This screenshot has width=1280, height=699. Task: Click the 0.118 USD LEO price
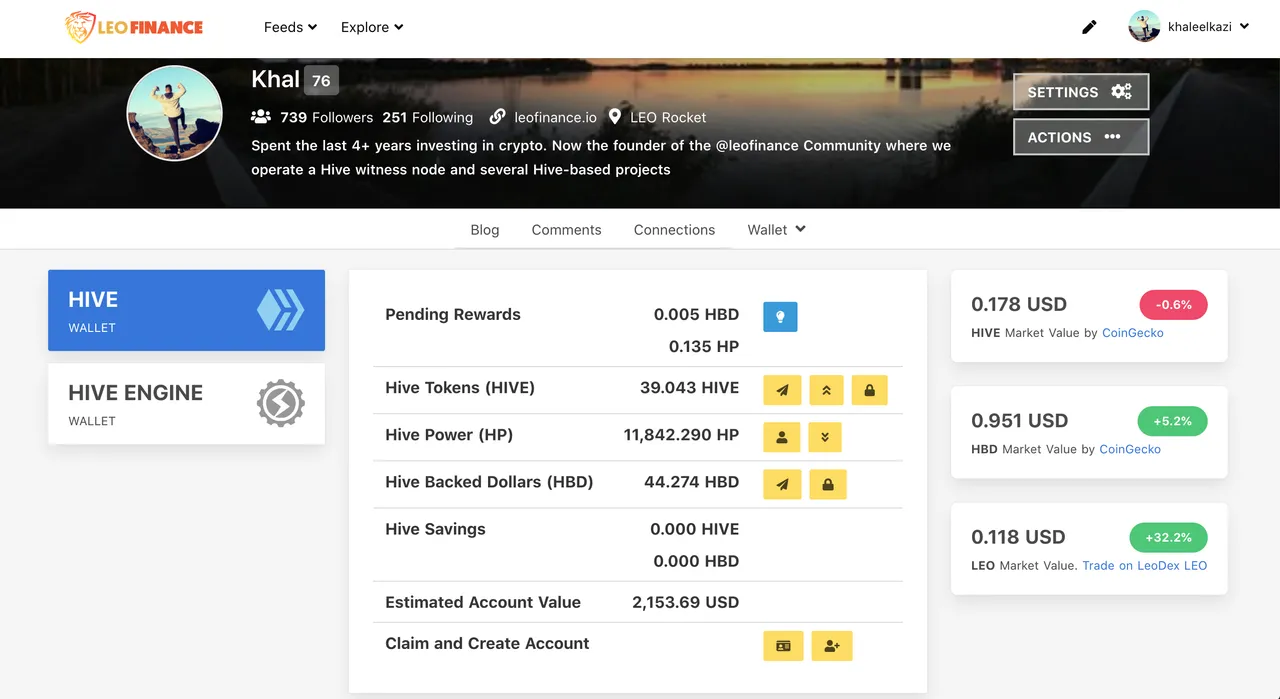pyautogui.click(x=1018, y=536)
